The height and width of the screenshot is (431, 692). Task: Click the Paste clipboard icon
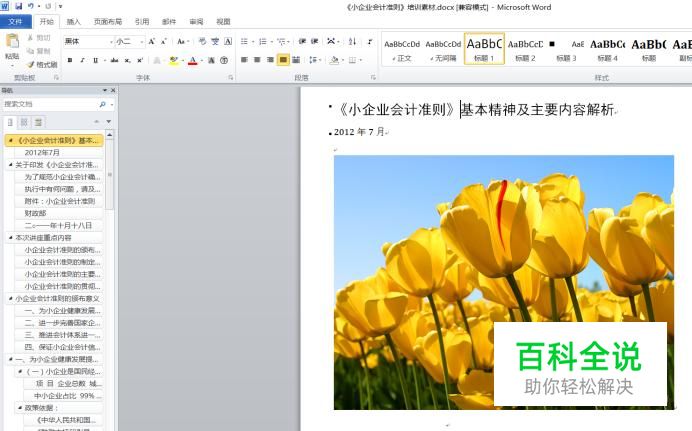coord(12,42)
